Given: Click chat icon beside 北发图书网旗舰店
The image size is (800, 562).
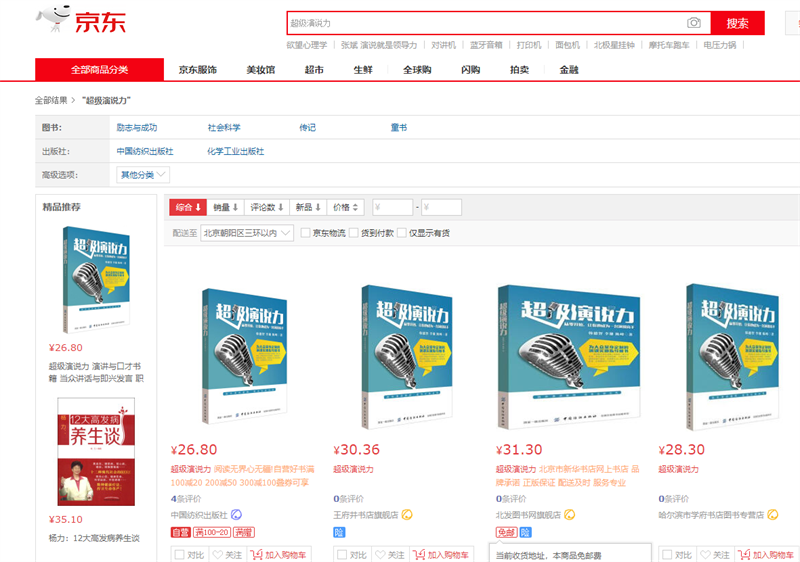Looking at the screenshot, I should coord(569,515).
